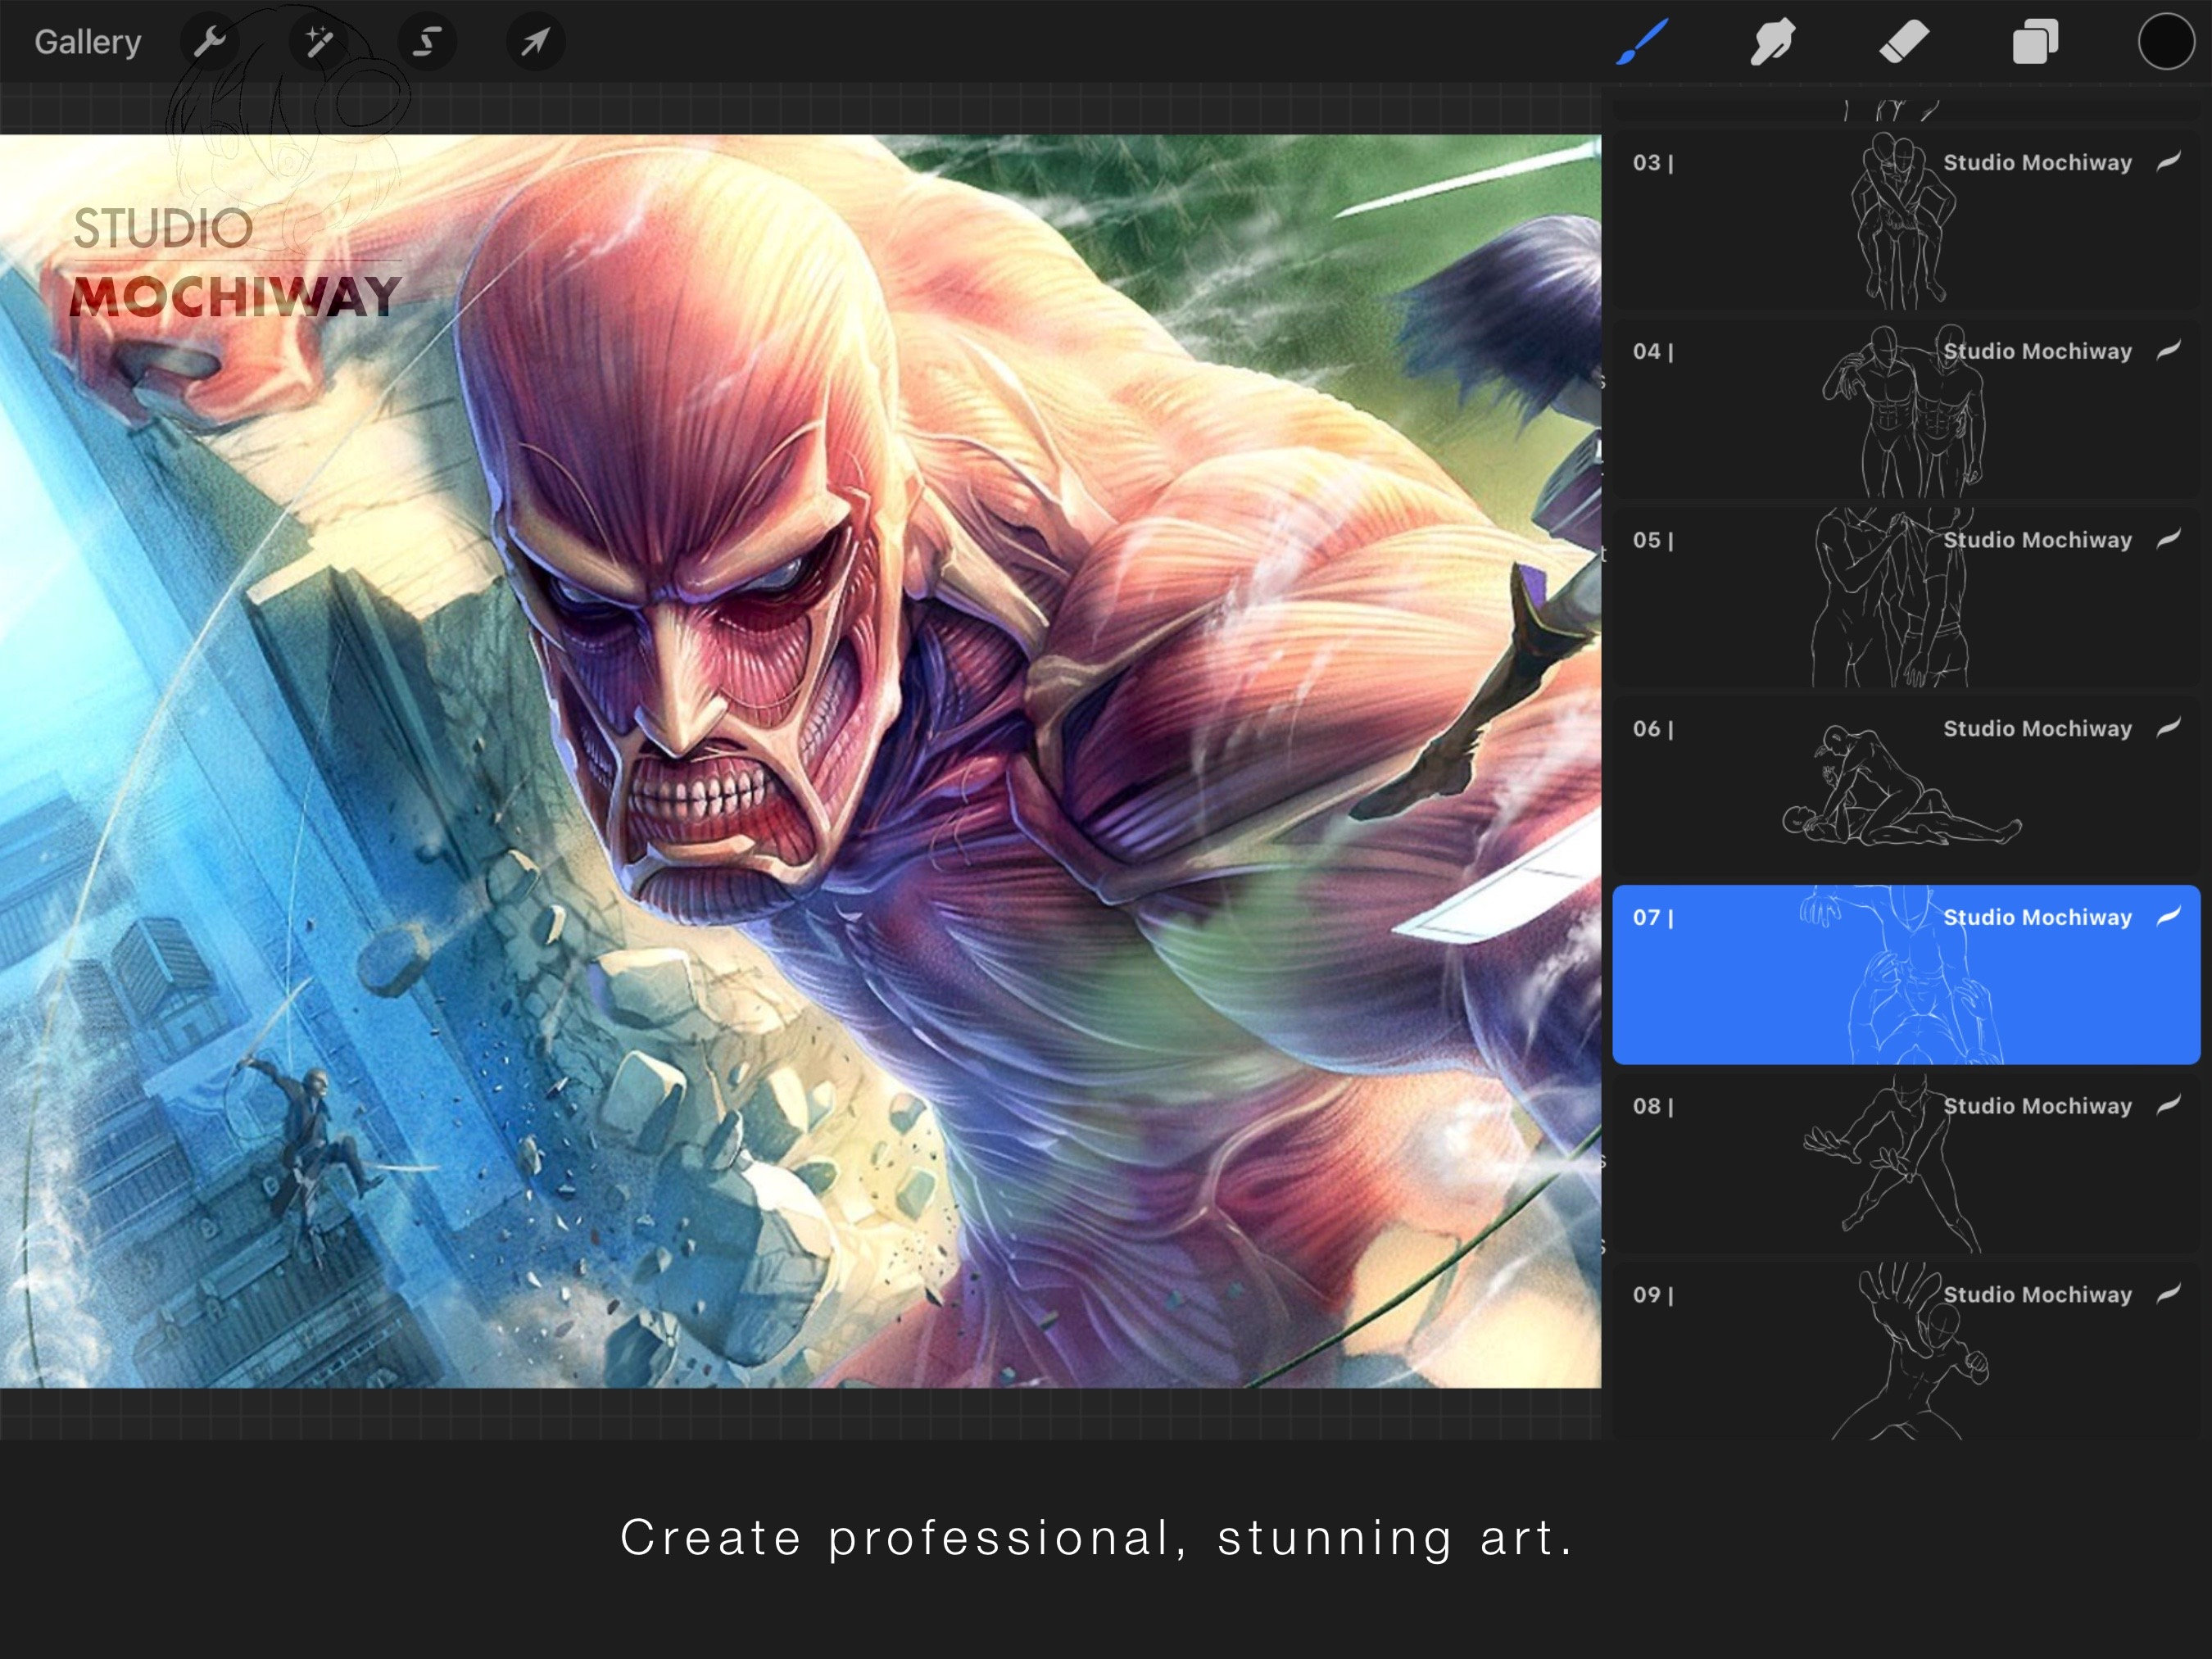Activate the Transform arrow tool
Image resolution: width=2212 pixels, height=1659 pixels.
coord(536,42)
